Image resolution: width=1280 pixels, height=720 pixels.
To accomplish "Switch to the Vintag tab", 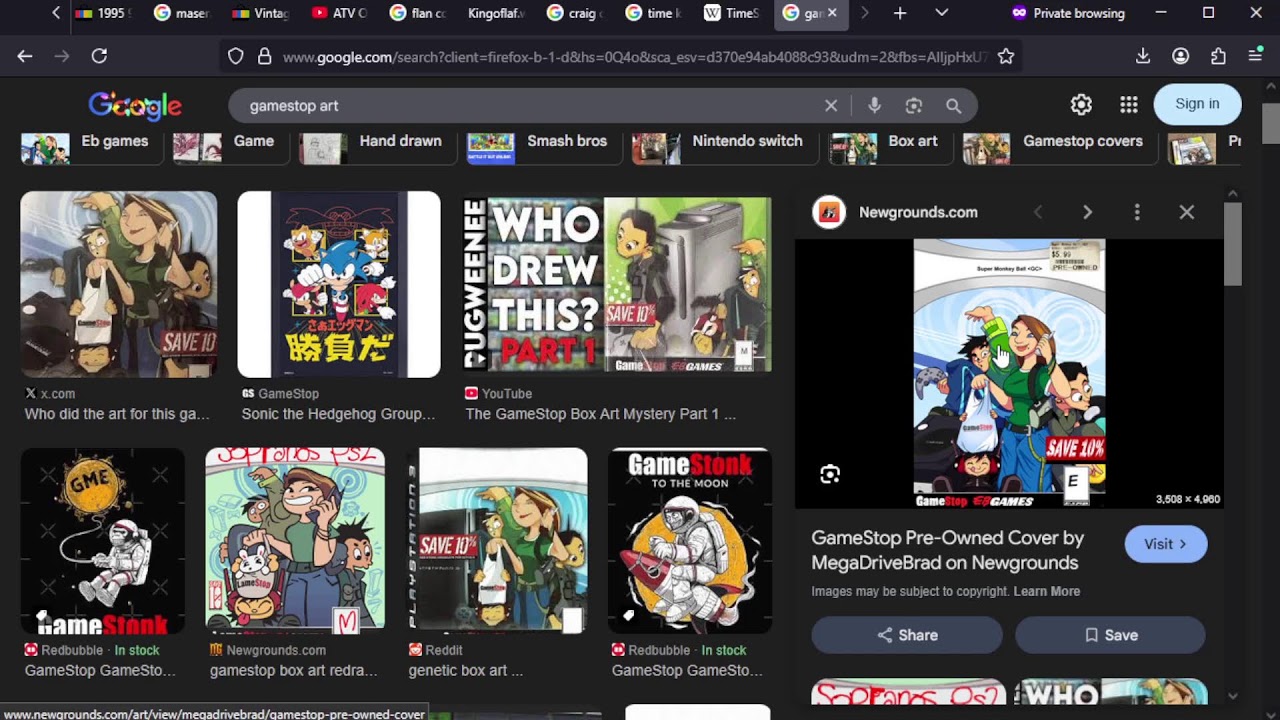I will tap(261, 13).
